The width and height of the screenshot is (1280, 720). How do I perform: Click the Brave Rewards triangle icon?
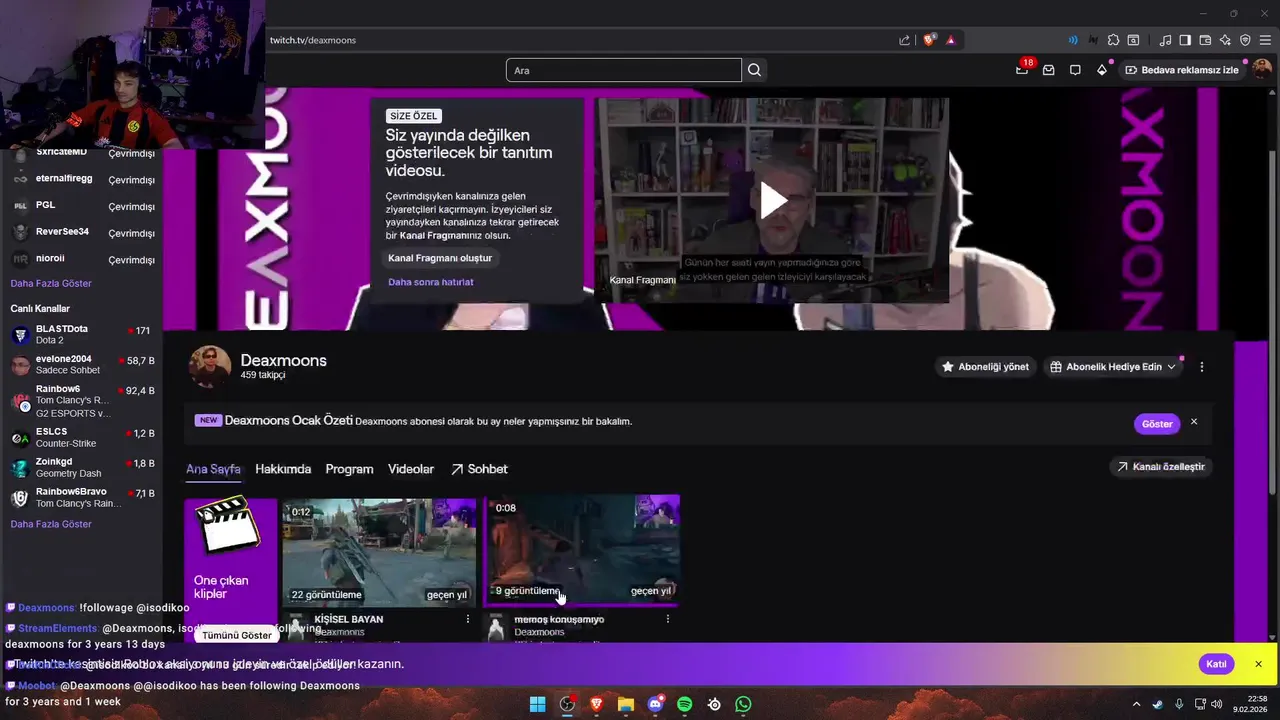(950, 40)
